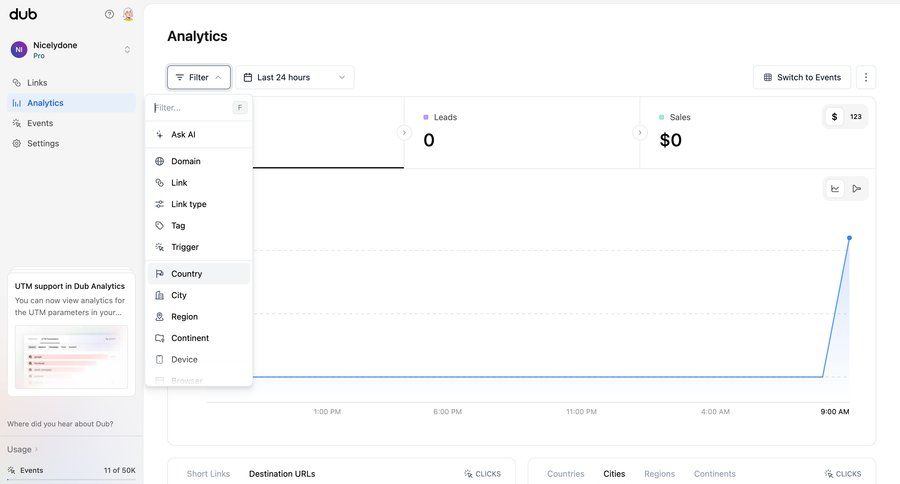Select Continent filter option
Image resolution: width=900 pixels, height=484 pixels.
click(x=199, y=338)
